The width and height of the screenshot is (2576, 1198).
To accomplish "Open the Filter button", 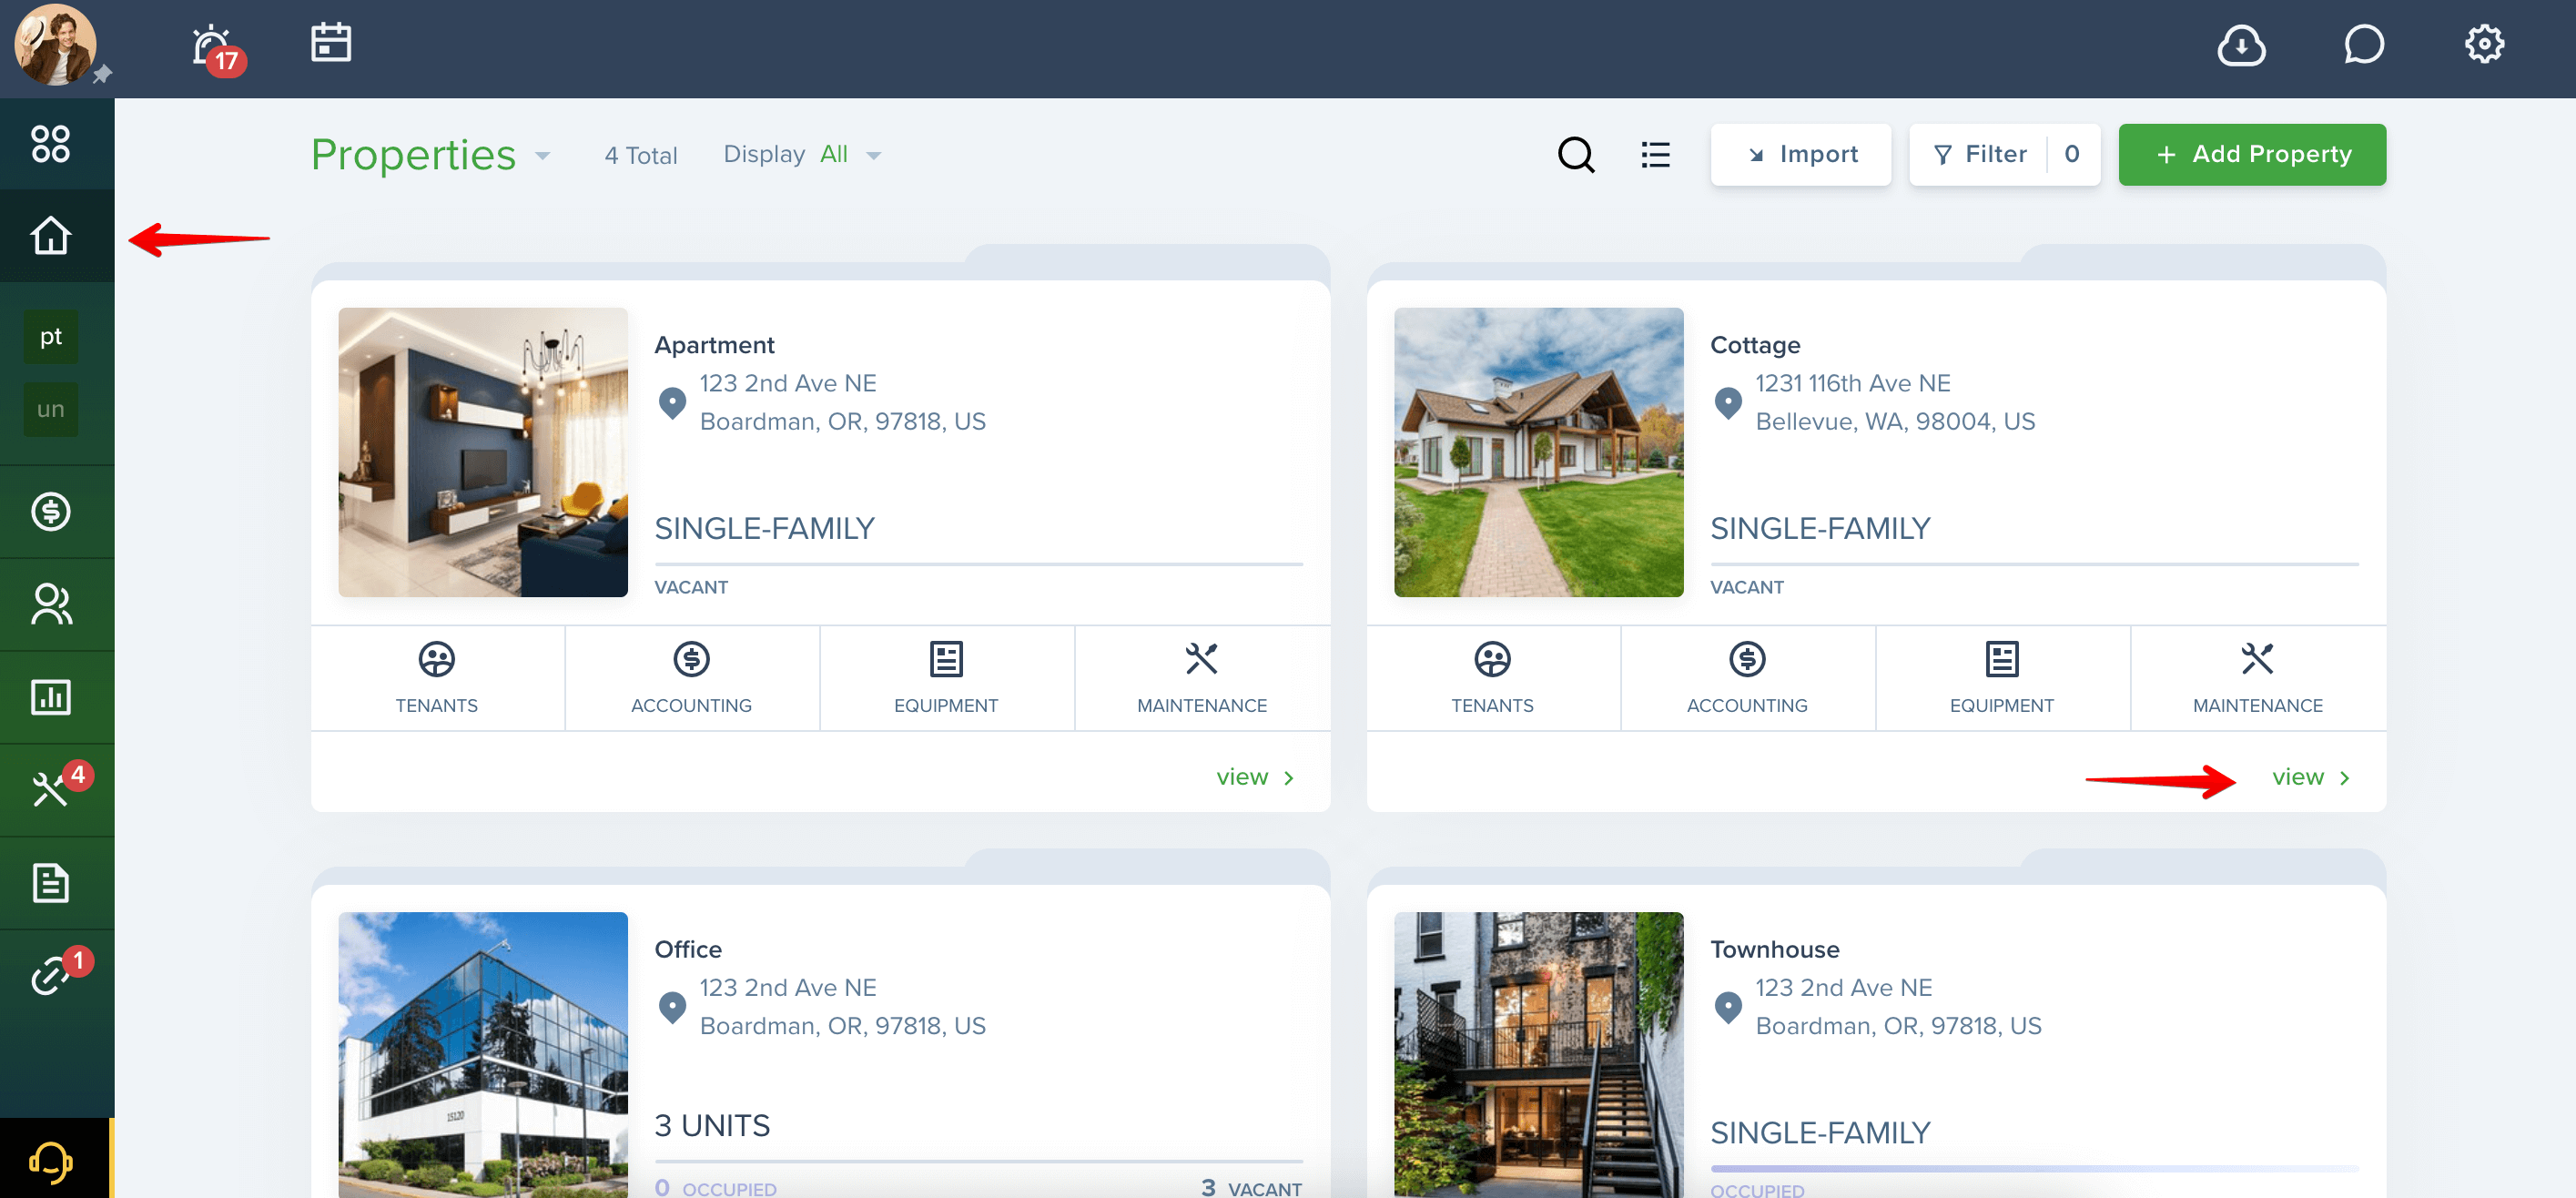I will point(2004,154).
